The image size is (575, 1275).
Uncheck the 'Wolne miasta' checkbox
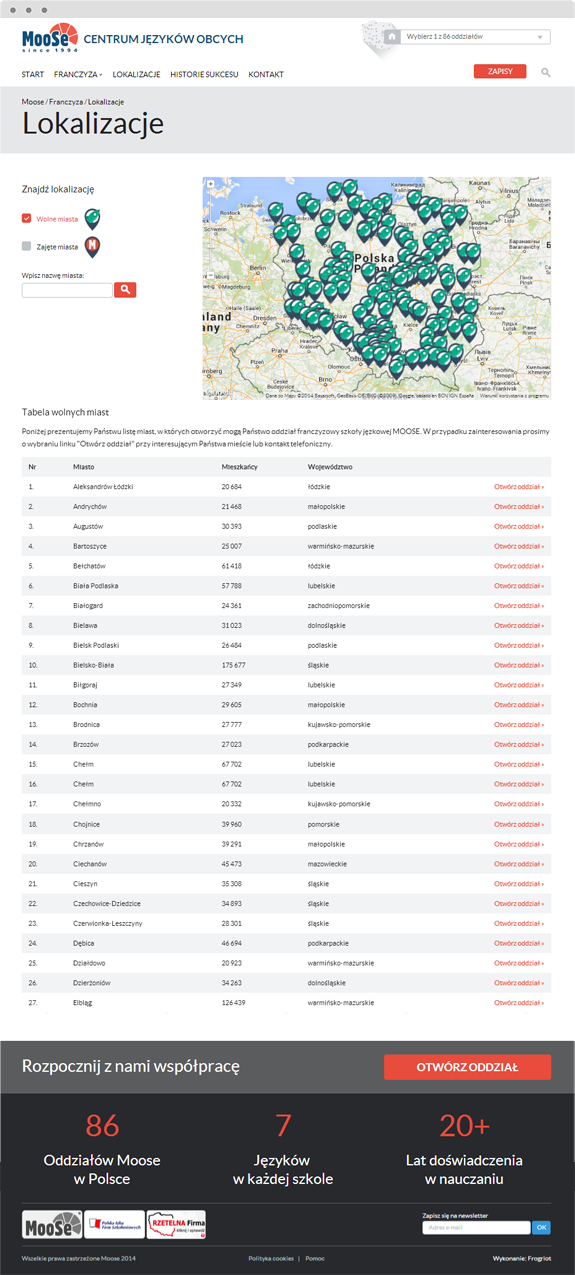[x=27, y=218]
